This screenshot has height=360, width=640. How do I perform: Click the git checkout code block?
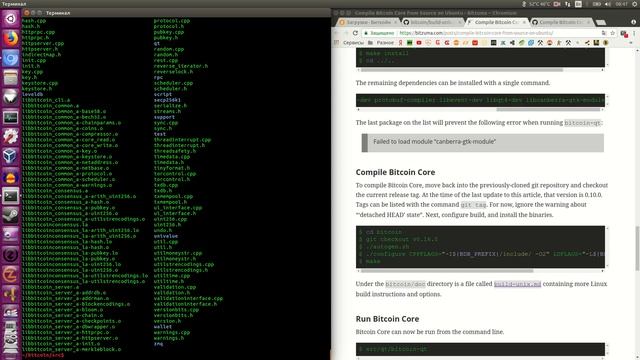pyautogui.click(x=480, y=247)
